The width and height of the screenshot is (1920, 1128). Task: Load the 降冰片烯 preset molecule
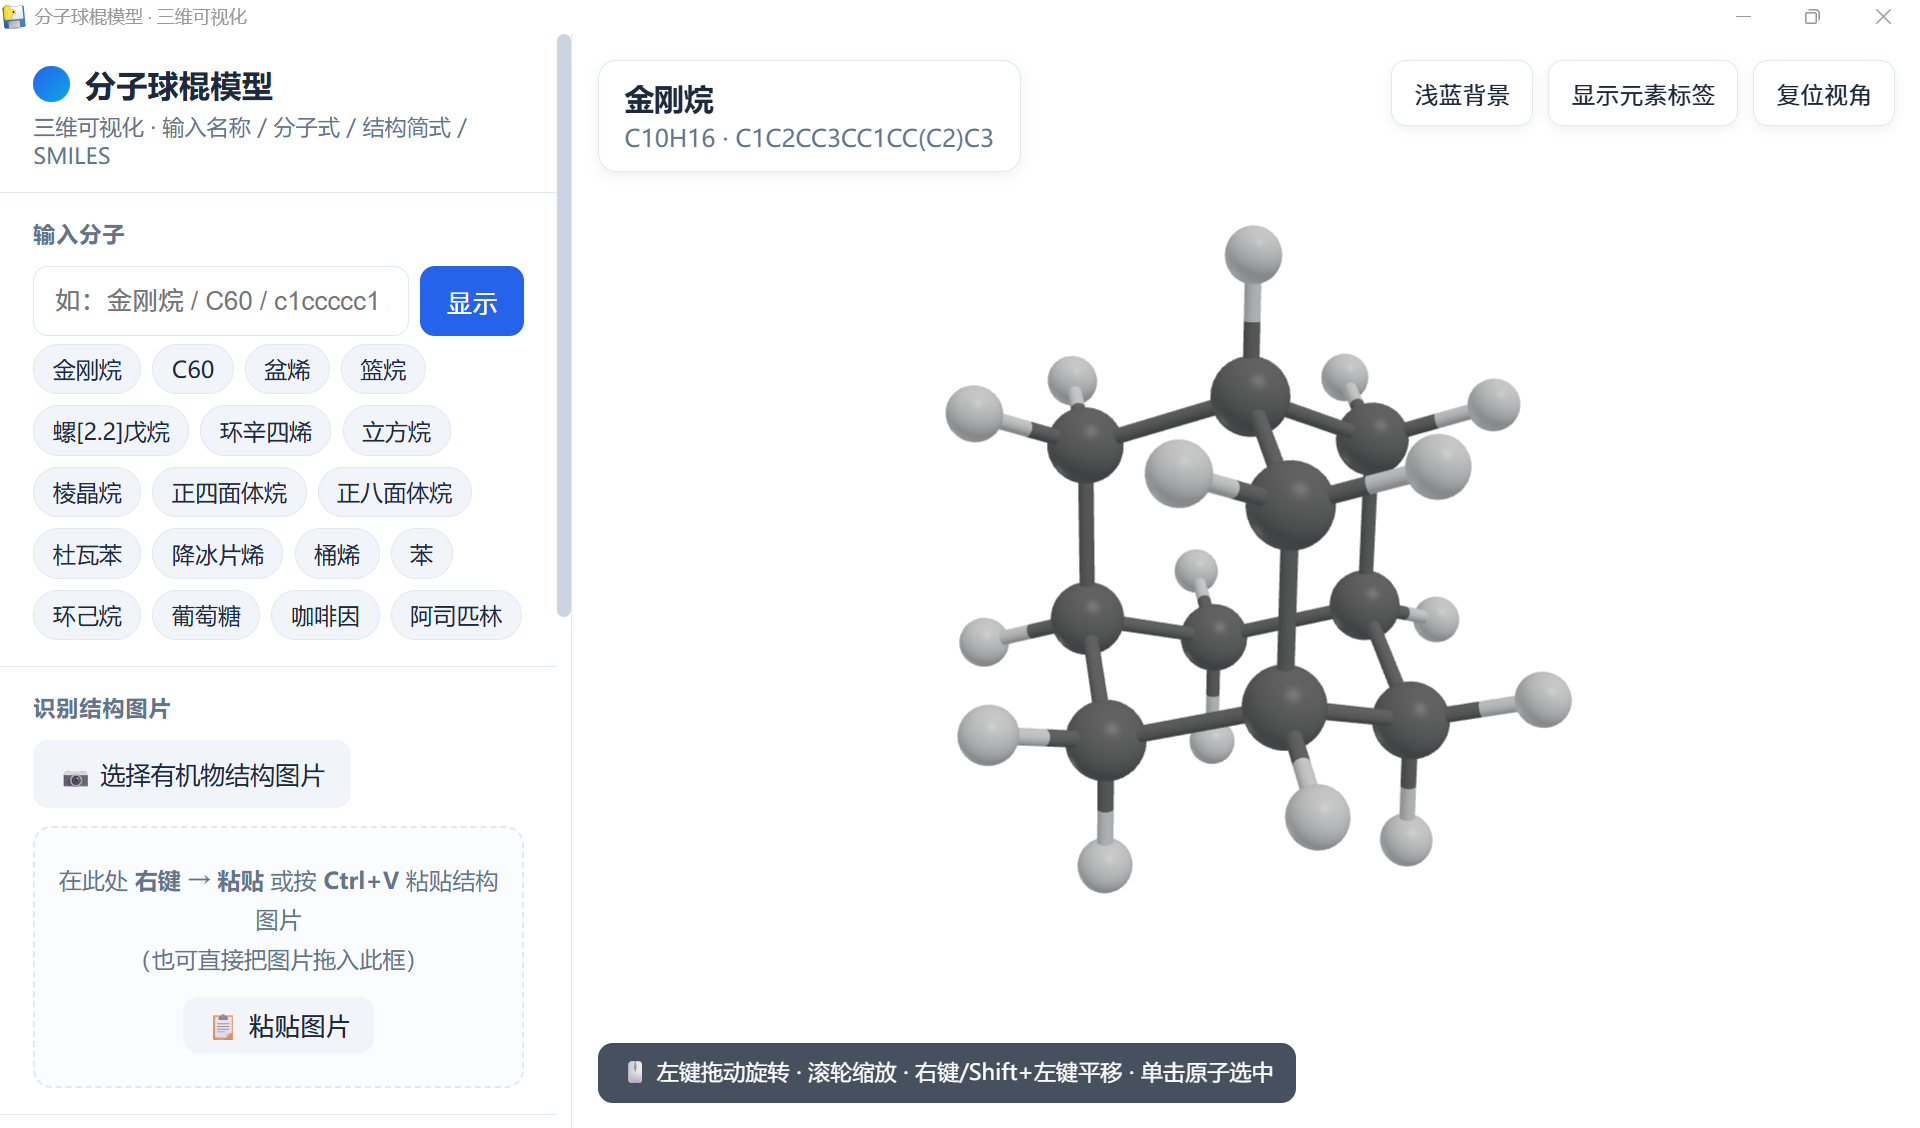(218, 554)
